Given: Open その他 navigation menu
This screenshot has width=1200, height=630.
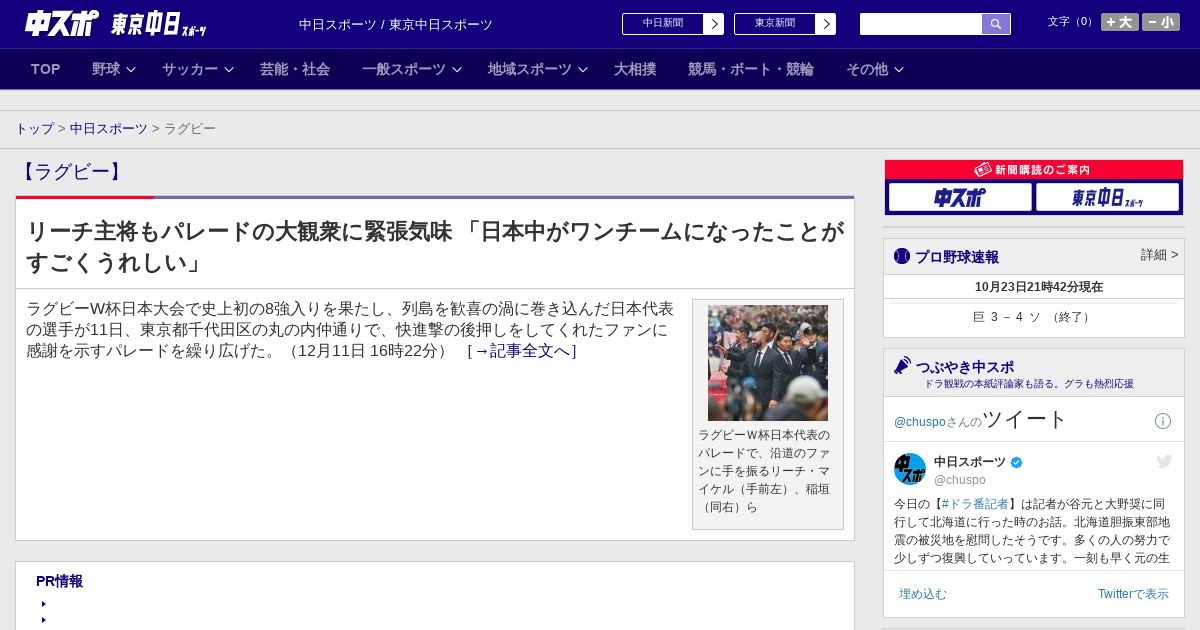Looking at the screenshot, I should pos(867,69).
